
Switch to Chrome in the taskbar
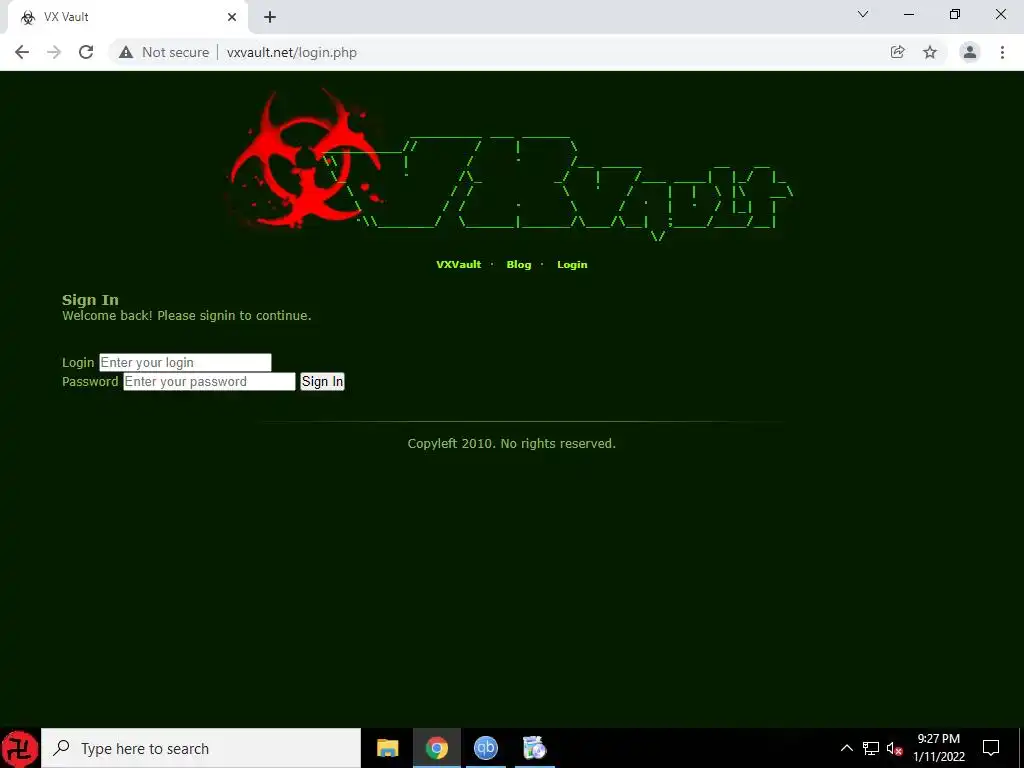pyautogui.click(x=436, y=748)
